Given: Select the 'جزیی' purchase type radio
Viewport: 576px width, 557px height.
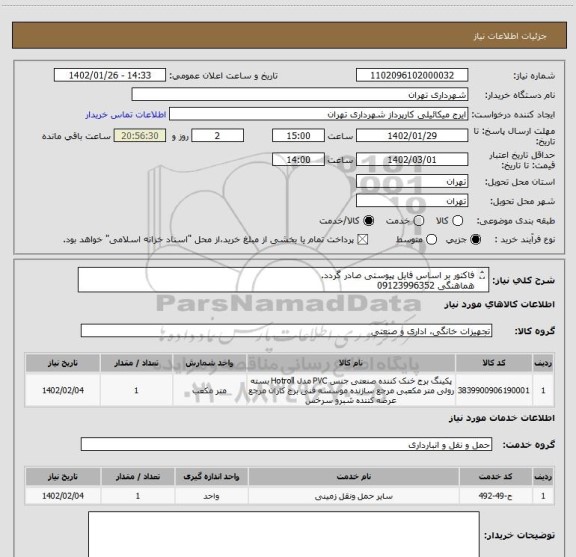Looking at the screenshot, I should pyautogui.click(x=475, y=240).
